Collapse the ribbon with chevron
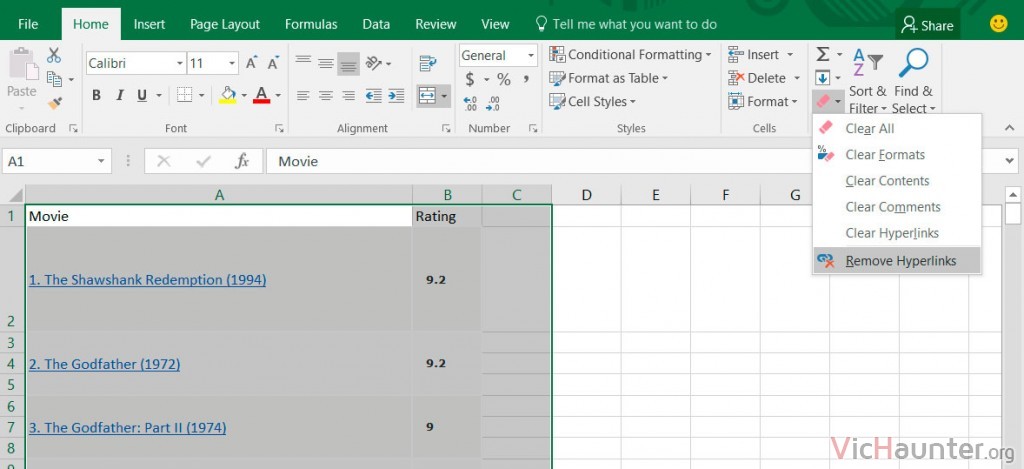 [1010, 128]
